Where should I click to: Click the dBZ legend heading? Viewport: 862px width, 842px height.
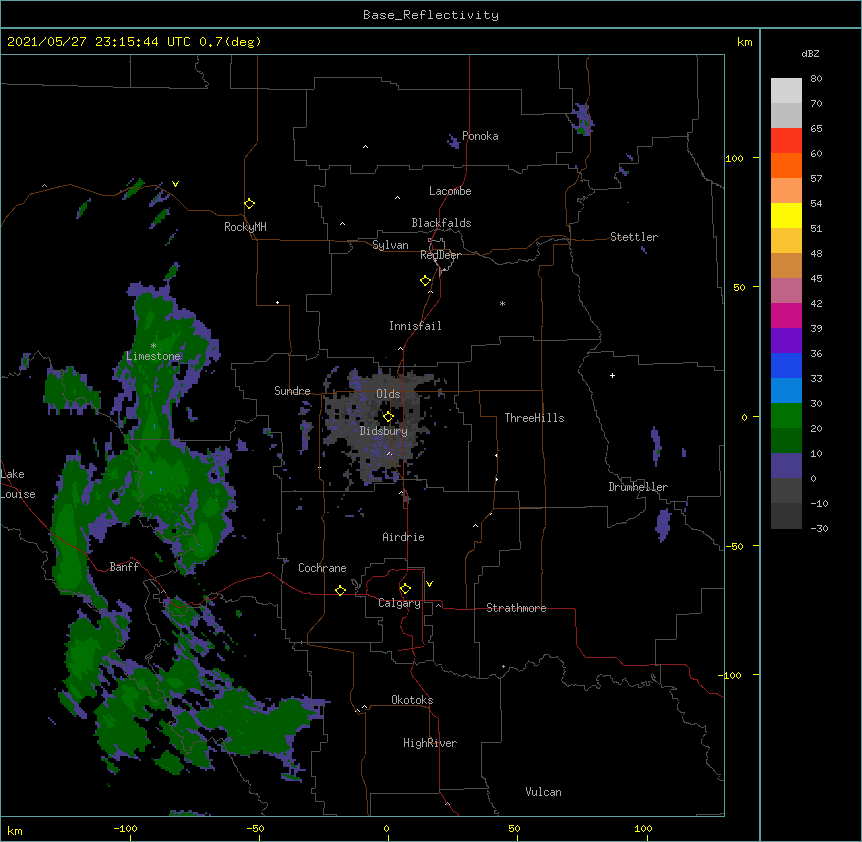pyautogui.click(x=810, y=53)
